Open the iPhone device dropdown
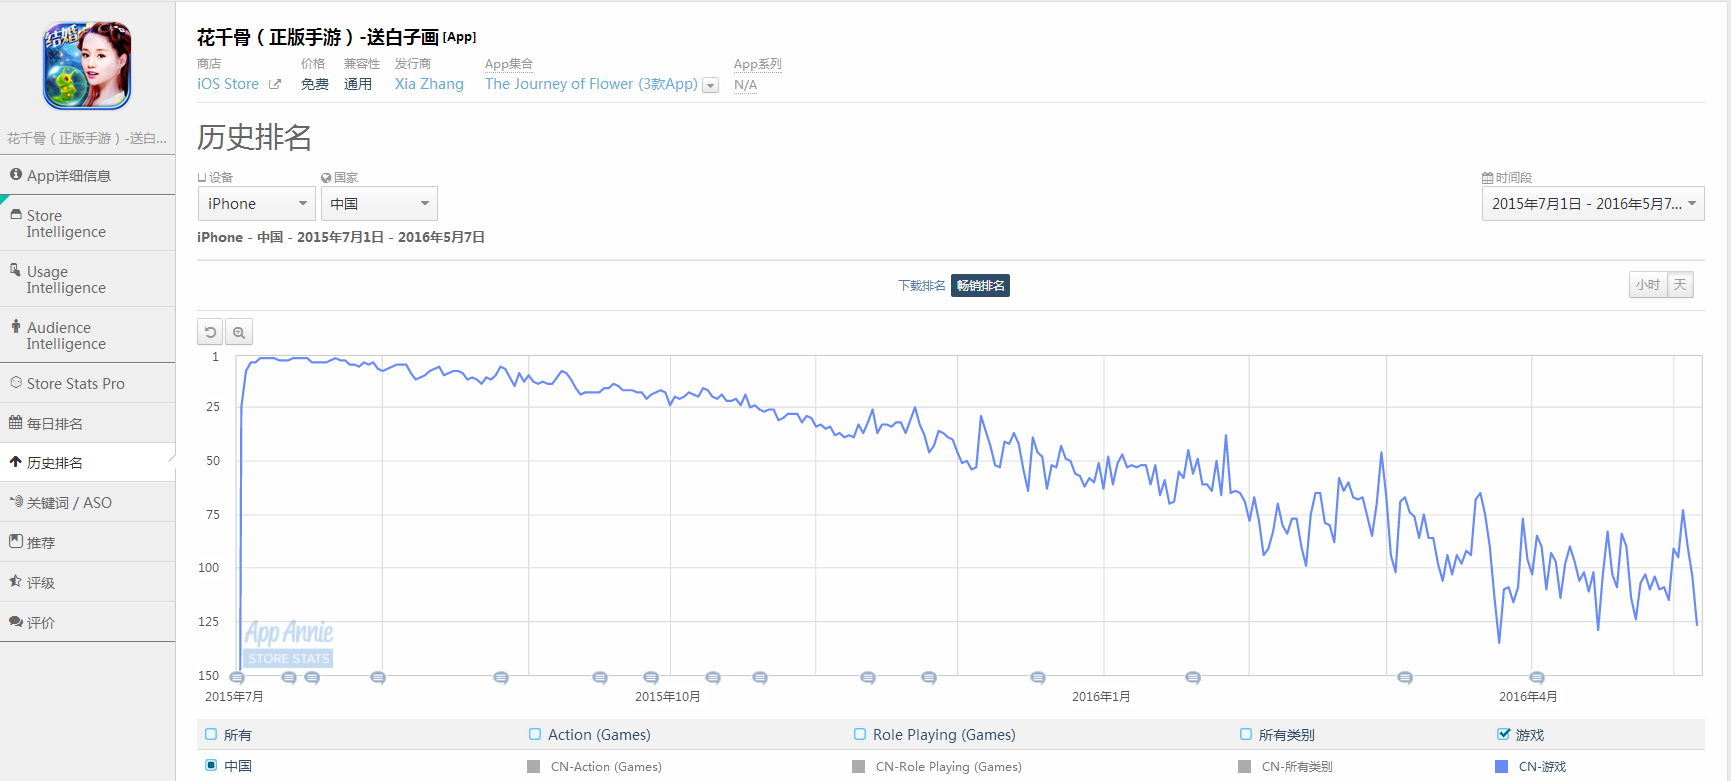The width and height of the screenshot is (1731, 781). tap(257, 203)
